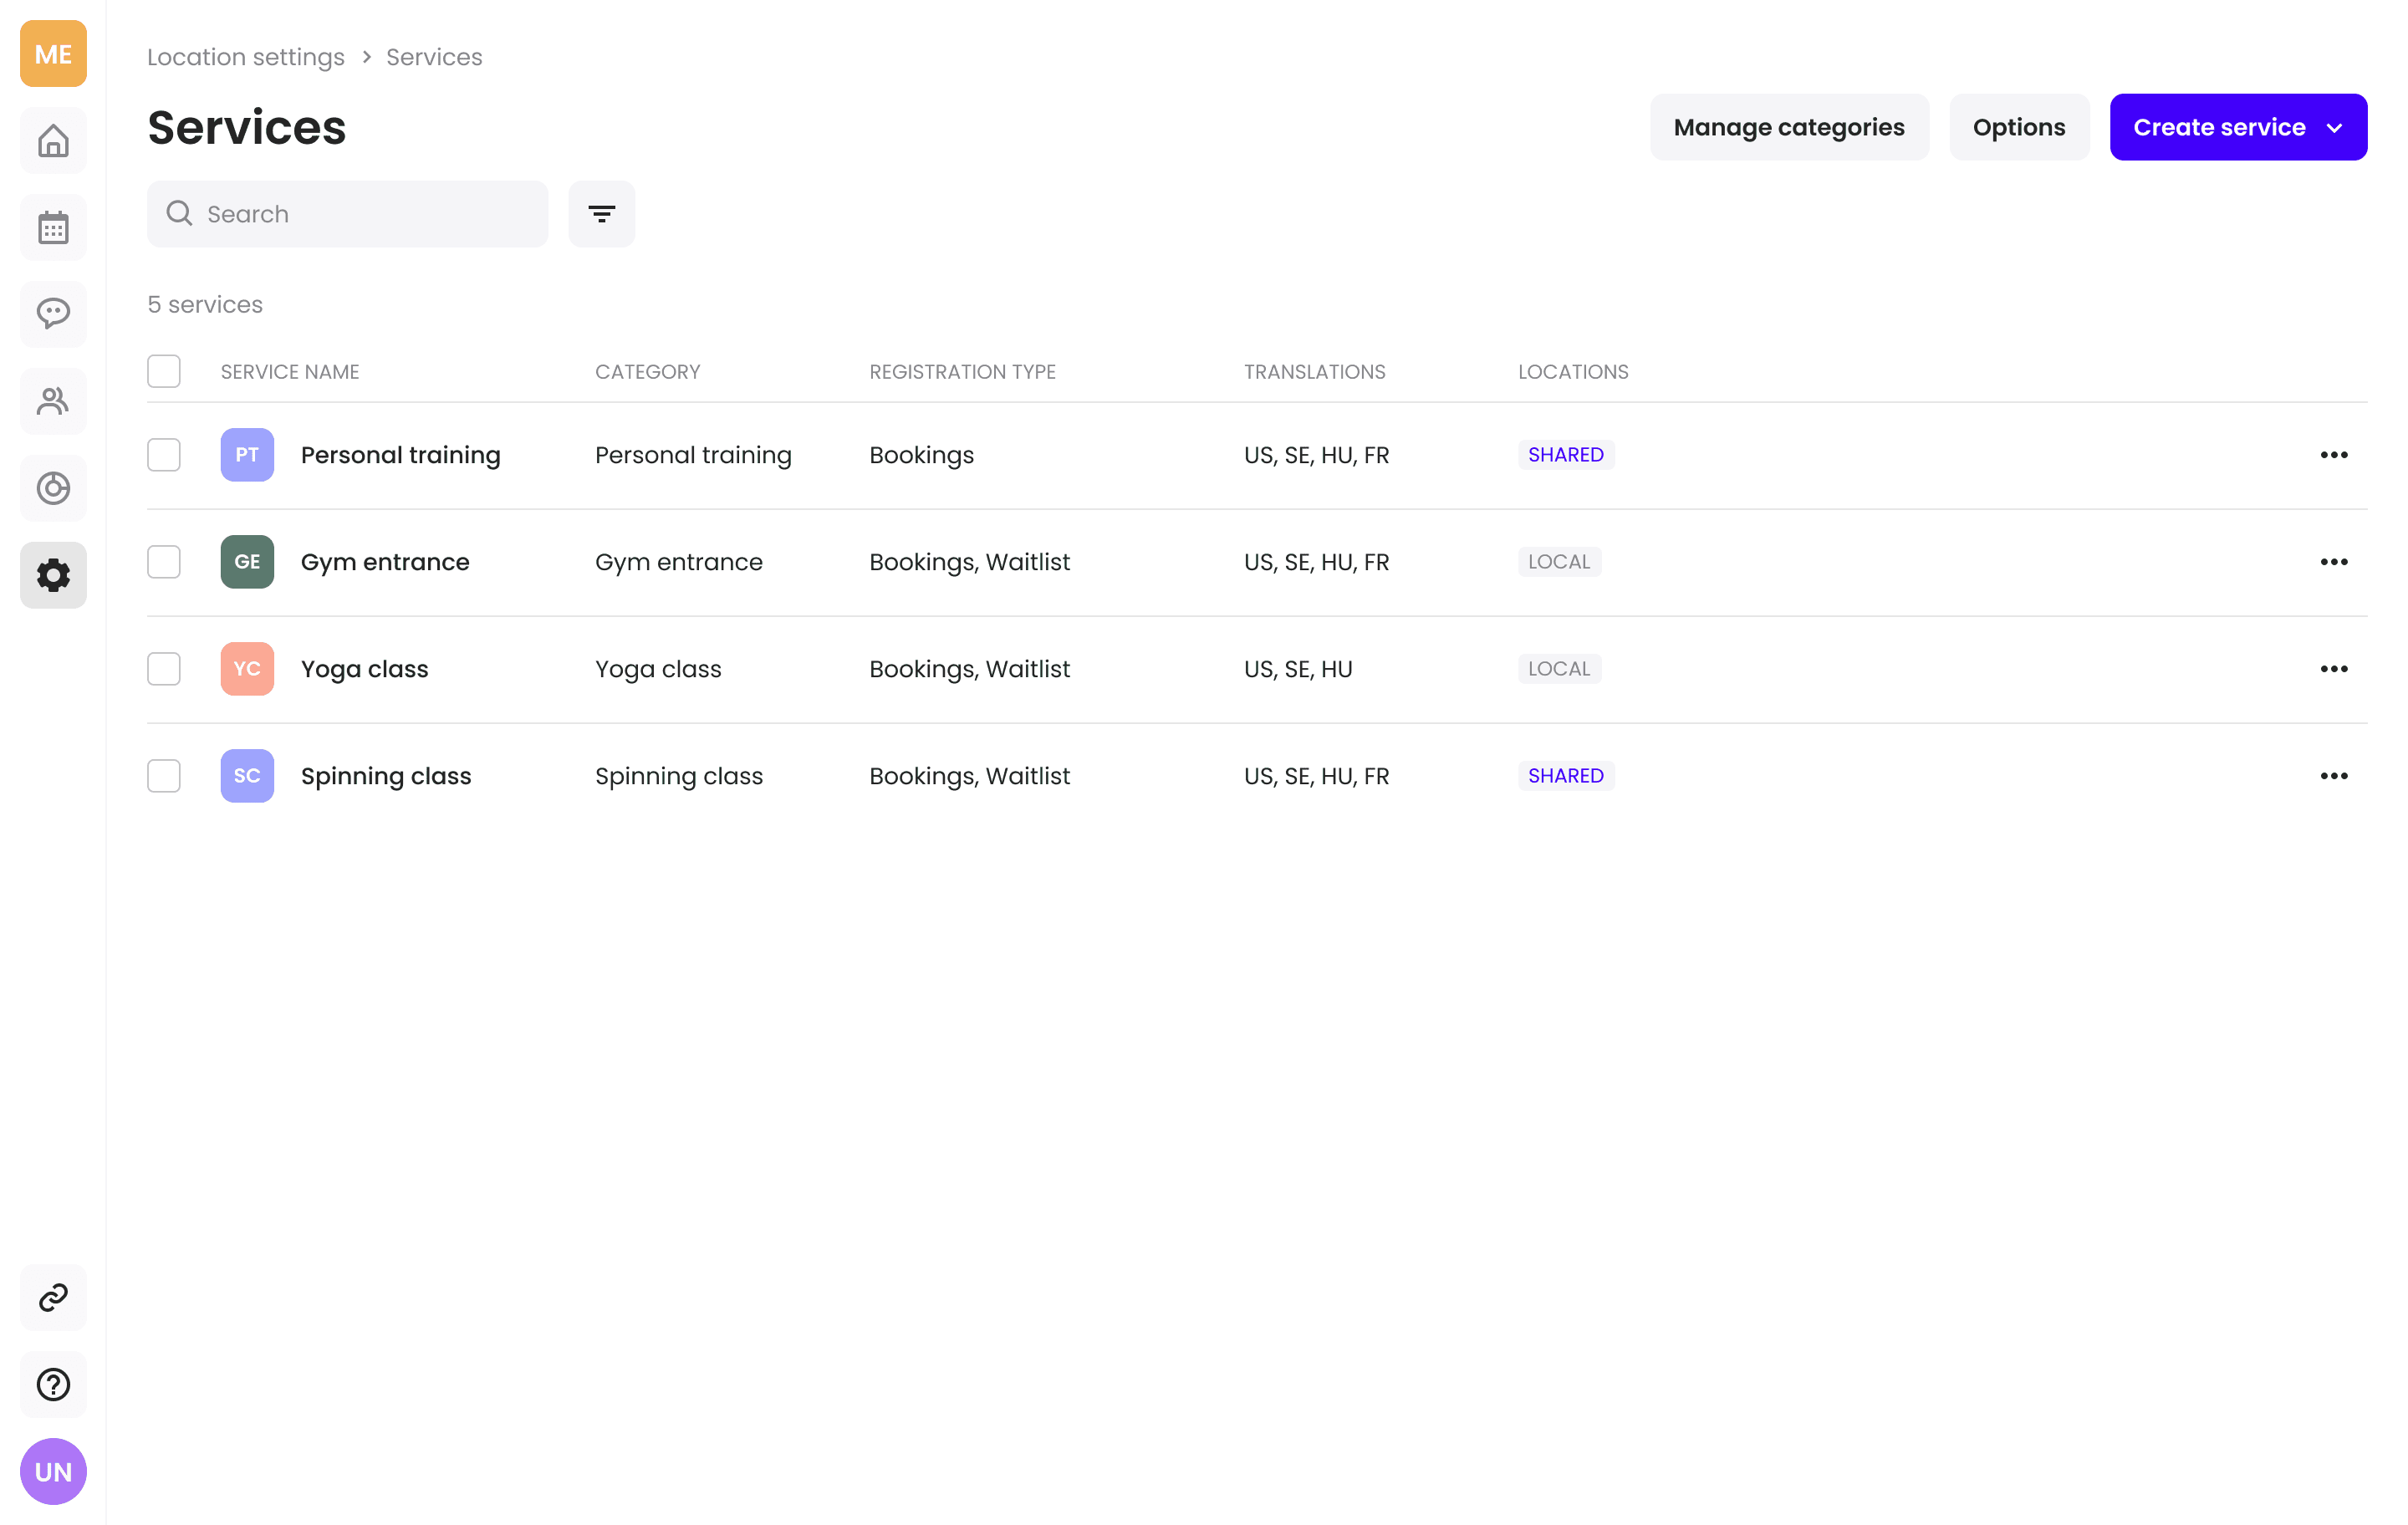This screenshot has width=2408, height=1525.
Task: Open the ME organization avatar
Action: coord(53,53)
